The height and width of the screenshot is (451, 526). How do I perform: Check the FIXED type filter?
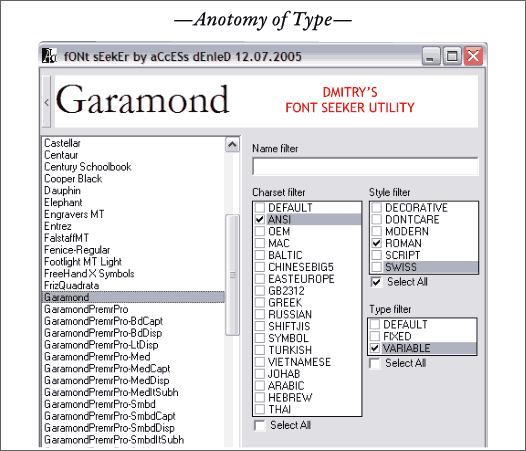pyautogui.click(x=375, y=336)
